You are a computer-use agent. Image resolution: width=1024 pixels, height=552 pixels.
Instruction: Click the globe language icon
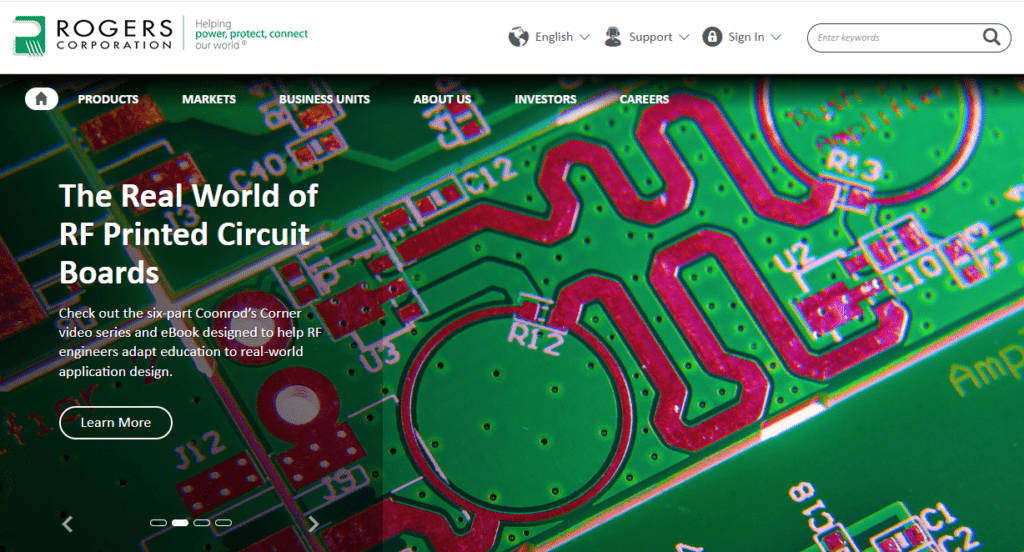click(518, 37)
